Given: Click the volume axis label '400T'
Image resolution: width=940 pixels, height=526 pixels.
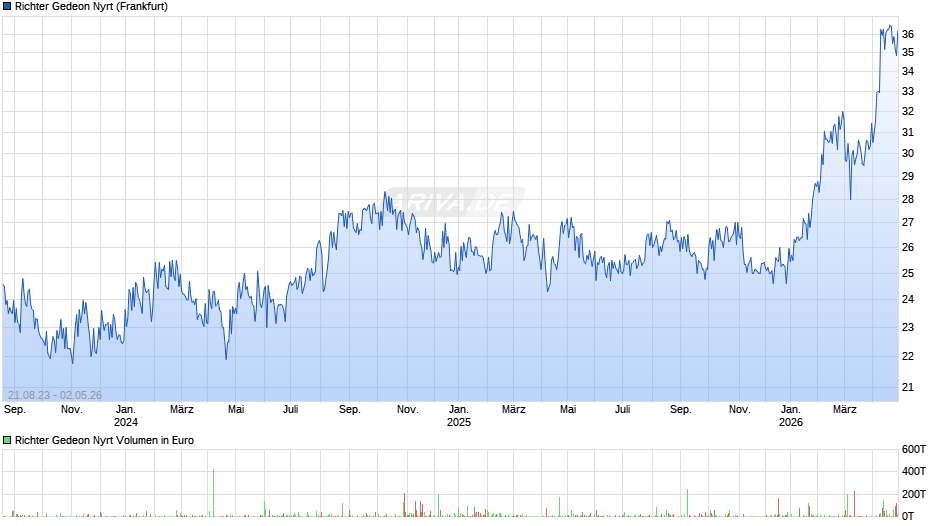Looking at the screenshot, I should click(x=914, y=471).
